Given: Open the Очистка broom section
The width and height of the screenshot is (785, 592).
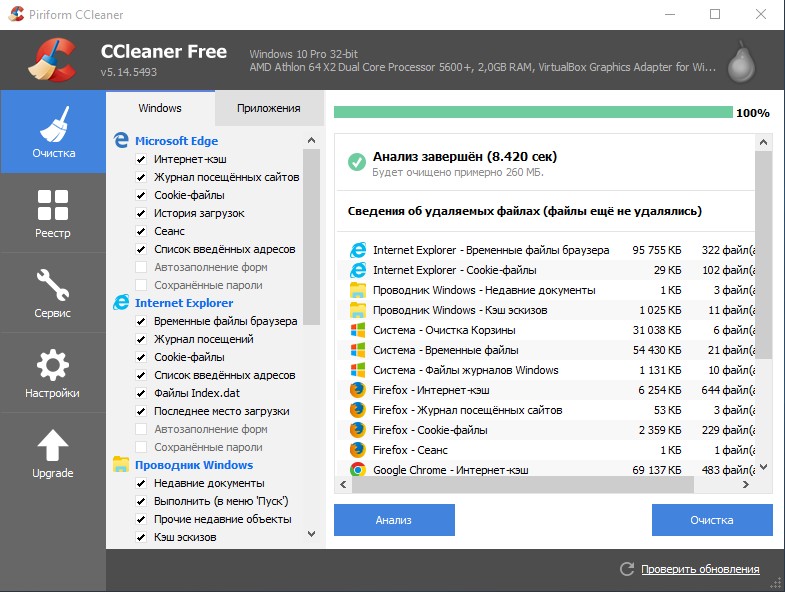Looking at the screenshot, I should tap(53, 132).
